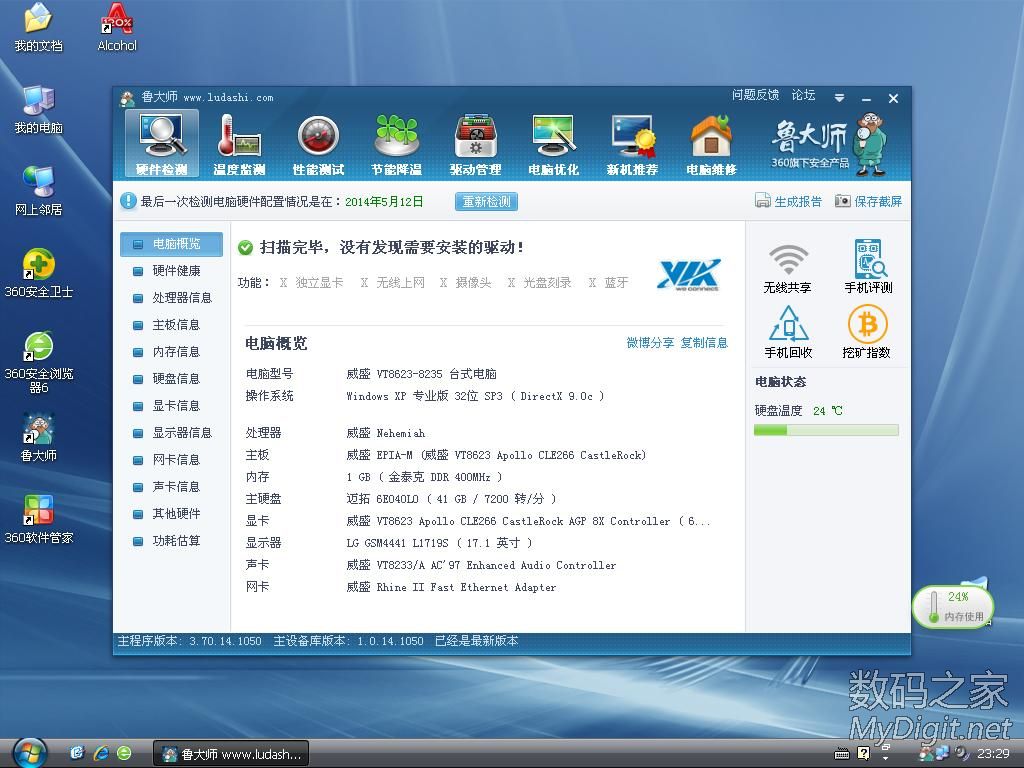Launch 无线共享 wifi sharing tool
The height and width of the screenshot is (768, 1024).
(x=787, y=268)
